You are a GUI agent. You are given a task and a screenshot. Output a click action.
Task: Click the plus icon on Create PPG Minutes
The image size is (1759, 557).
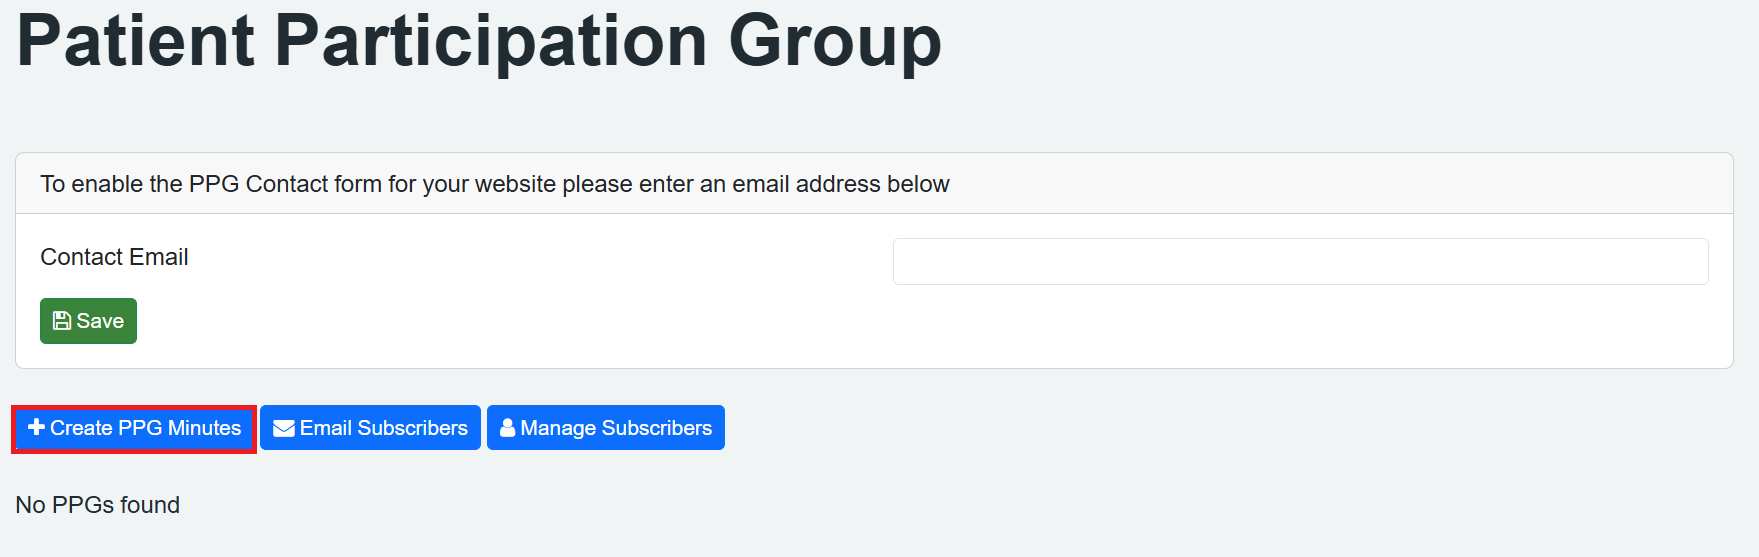36,427
